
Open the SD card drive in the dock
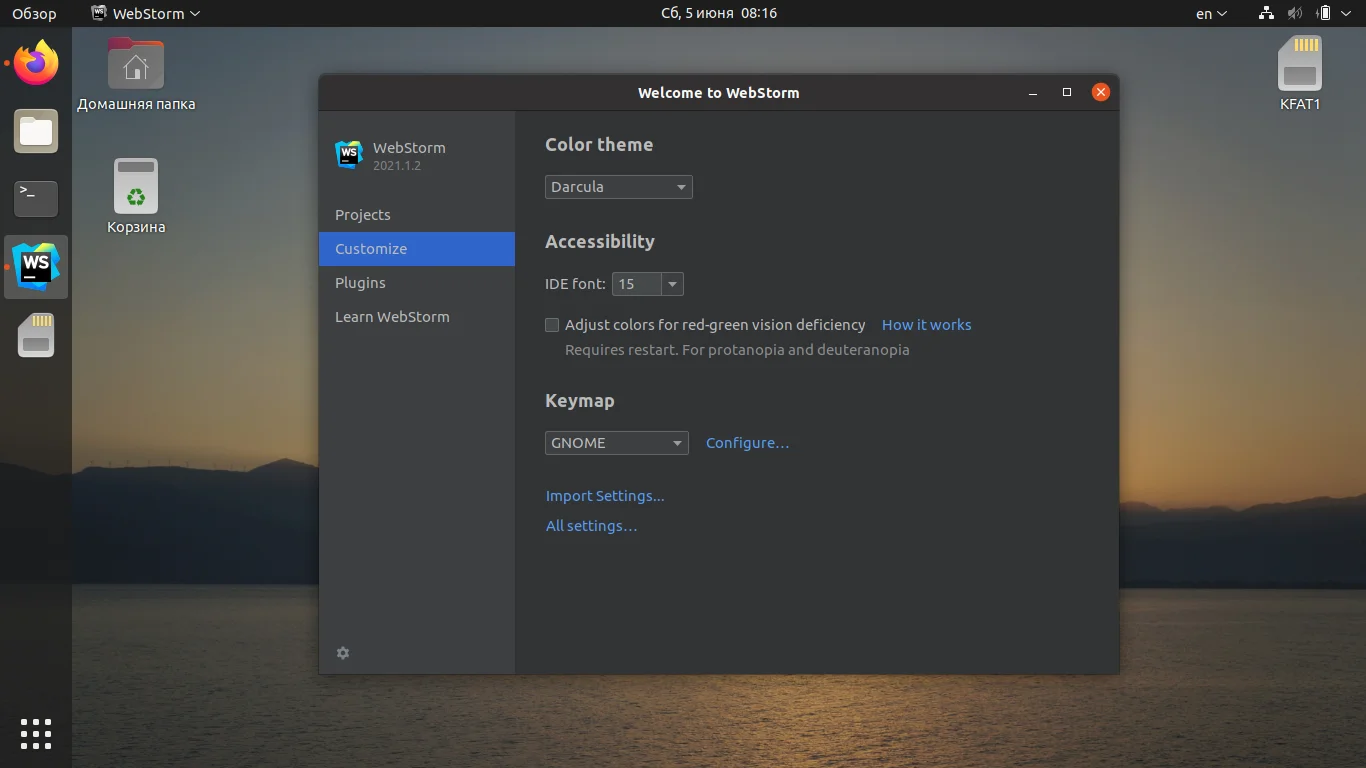coord(36,335)
